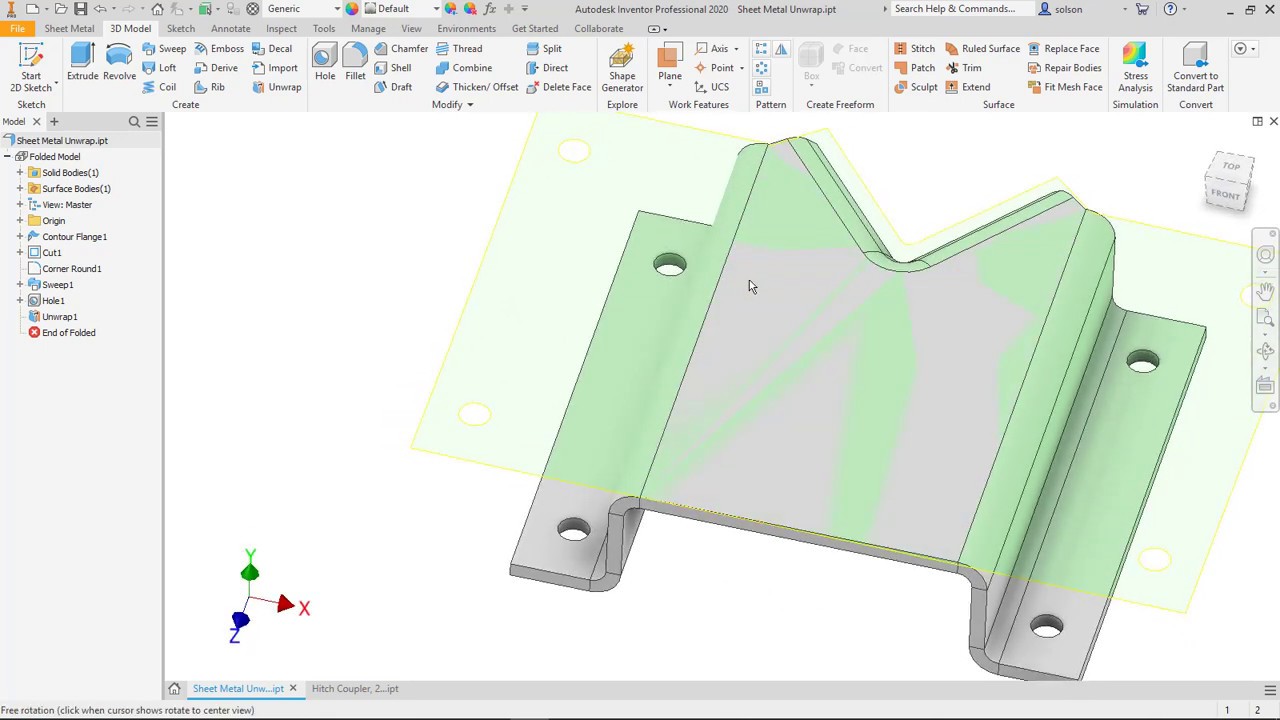
Task: Open the Inspect tab
Action: click(282, 29)
